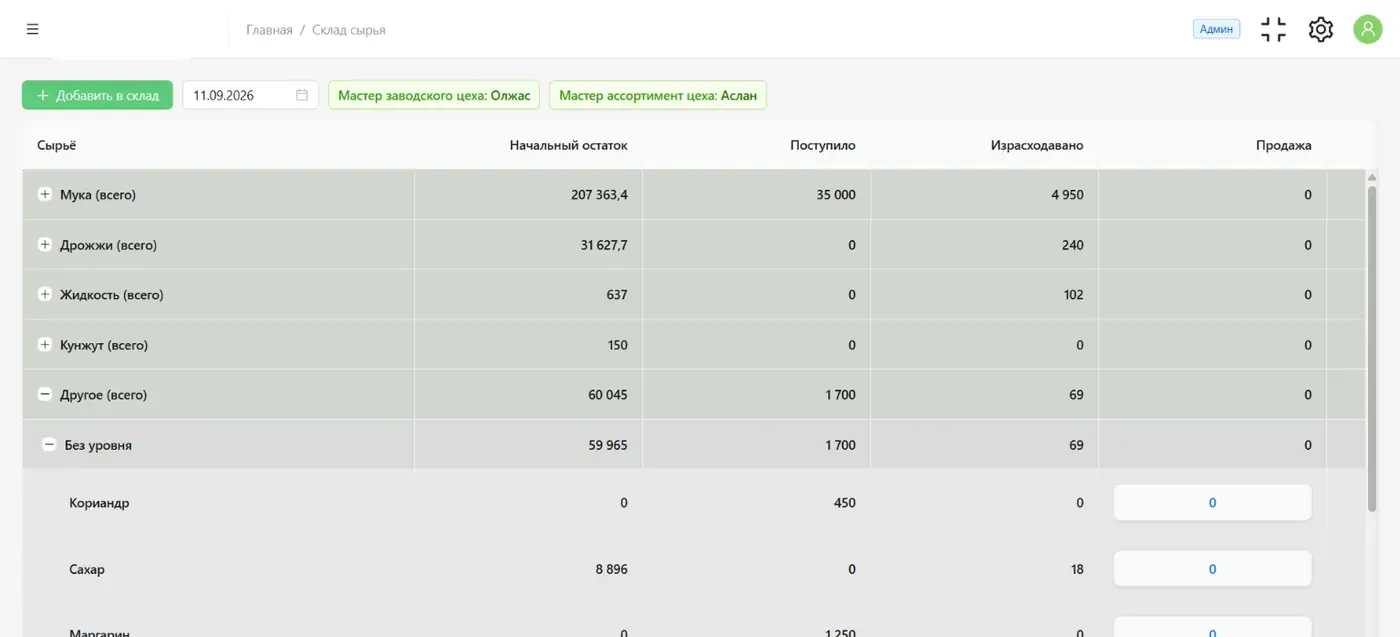1400x637 pixels.
Task: Open settings via the gear icon
Action: pos(1321,30)
